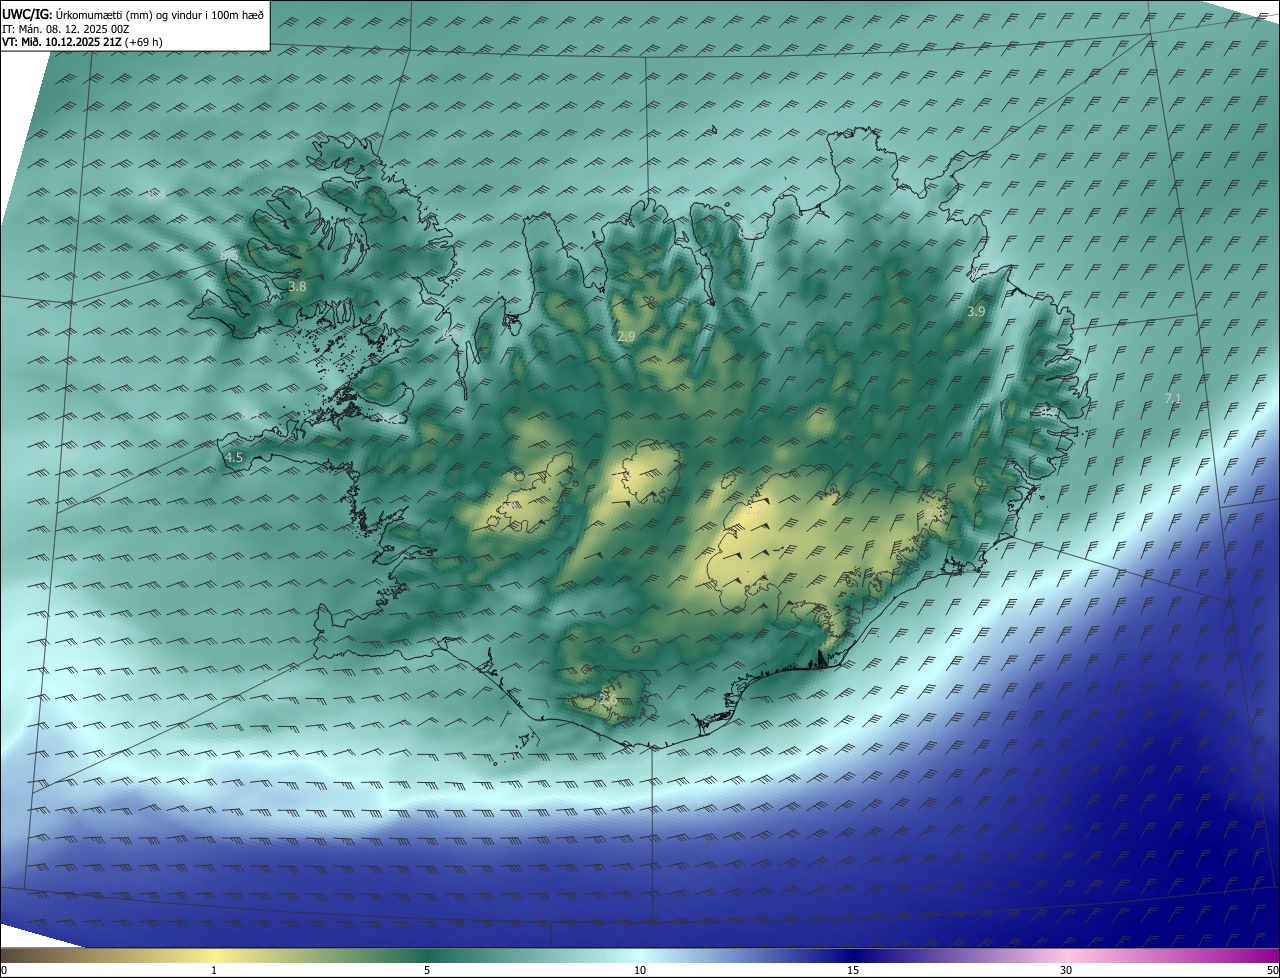Click the map value label 4.5

pos(234,457)
